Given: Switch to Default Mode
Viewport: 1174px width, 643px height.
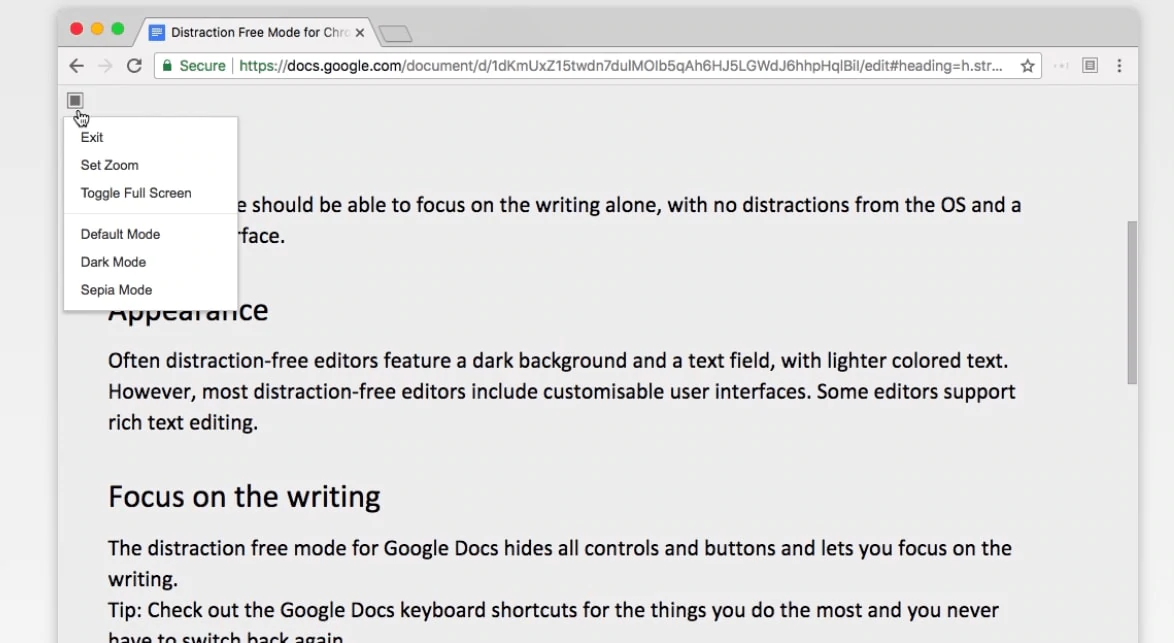Looking at the screenshot, I should coord(120,234).
